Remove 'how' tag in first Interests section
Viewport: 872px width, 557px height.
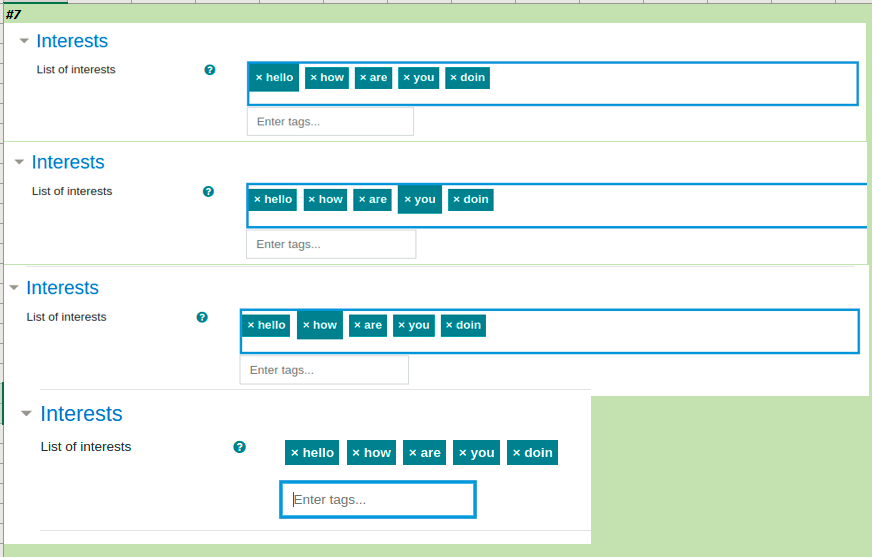[x=327, y=78]
